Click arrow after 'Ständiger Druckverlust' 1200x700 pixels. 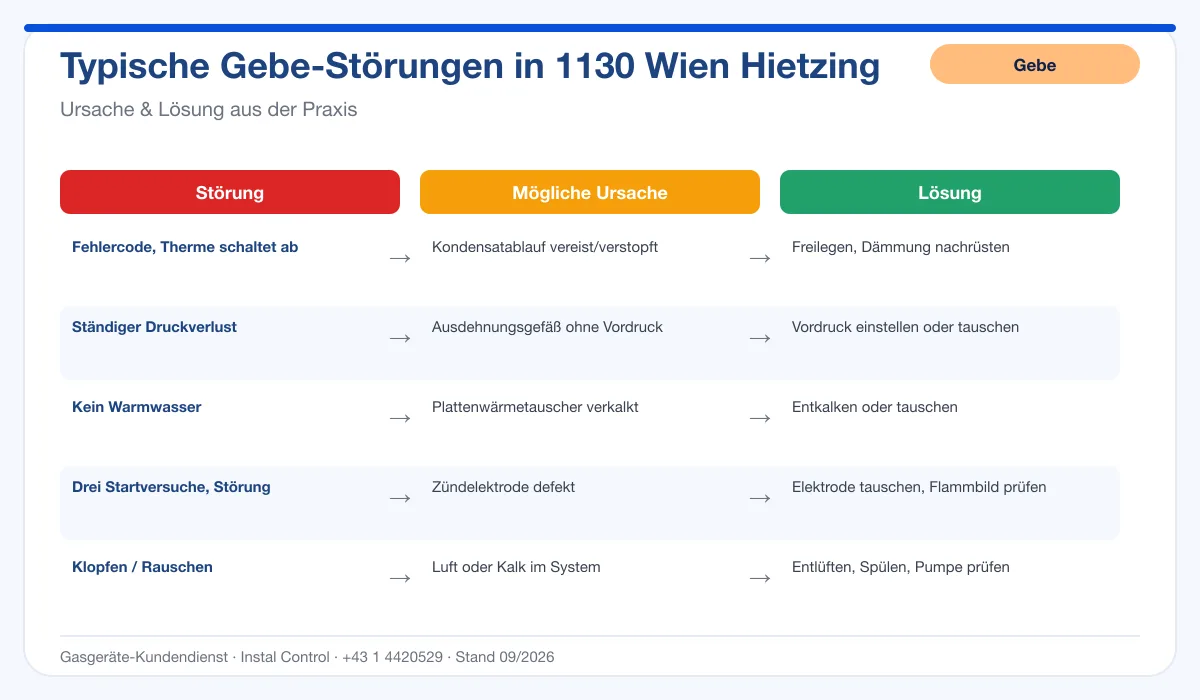click(x=400, y=338)
